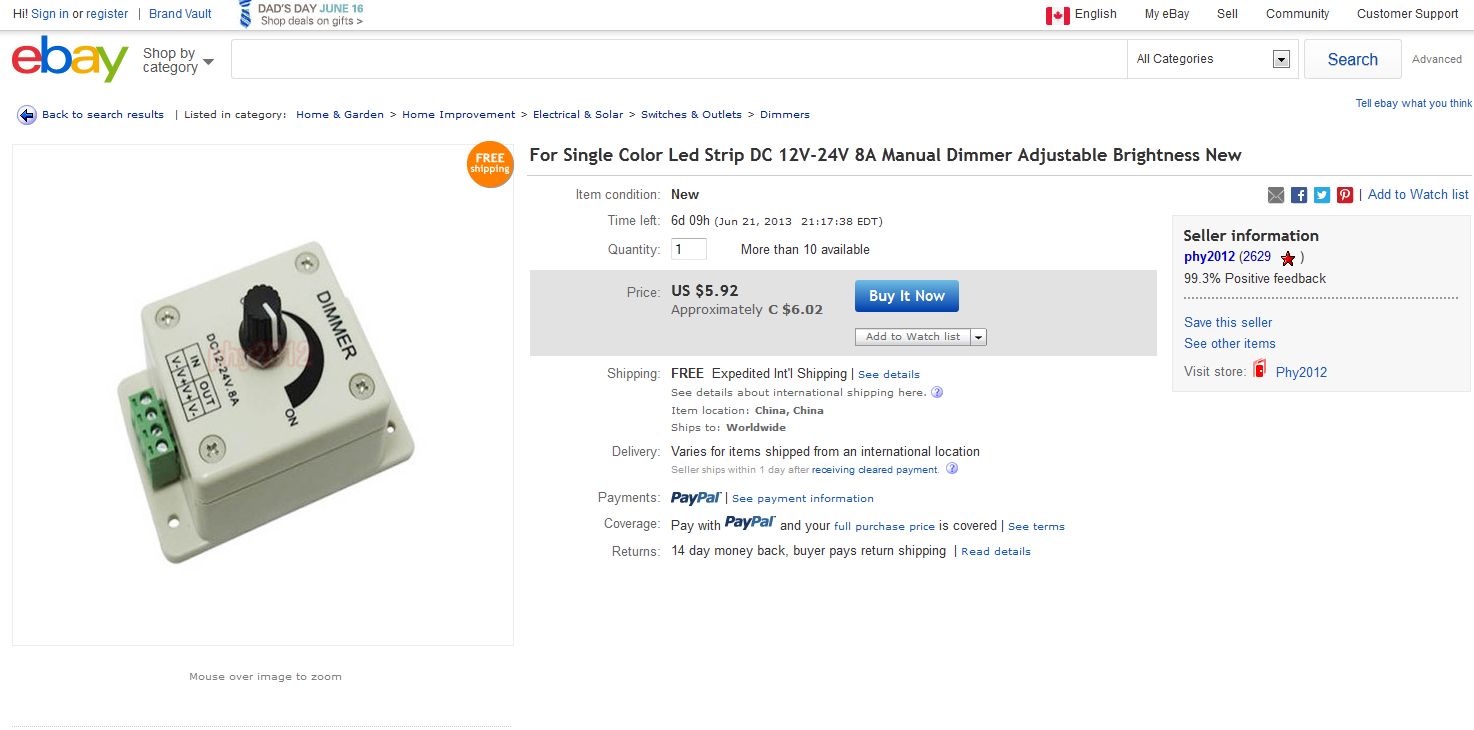Open the My eBay menu

1167,14
